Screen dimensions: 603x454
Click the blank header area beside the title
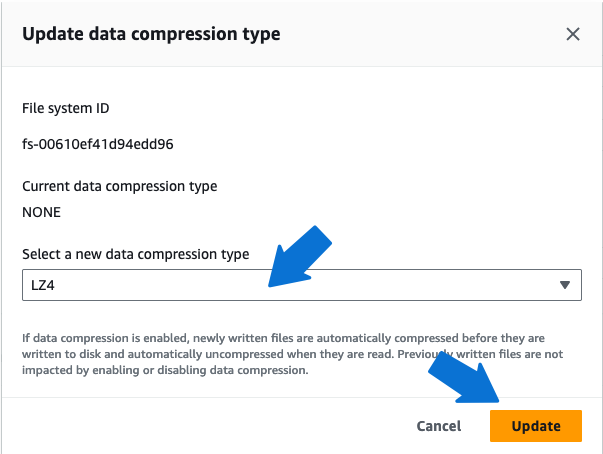[x=420, y=34]
